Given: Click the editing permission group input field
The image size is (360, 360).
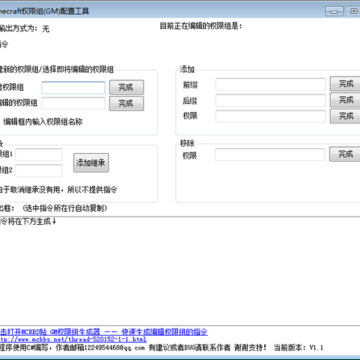Looking at the screenshot, I should [x=73, y=103].
